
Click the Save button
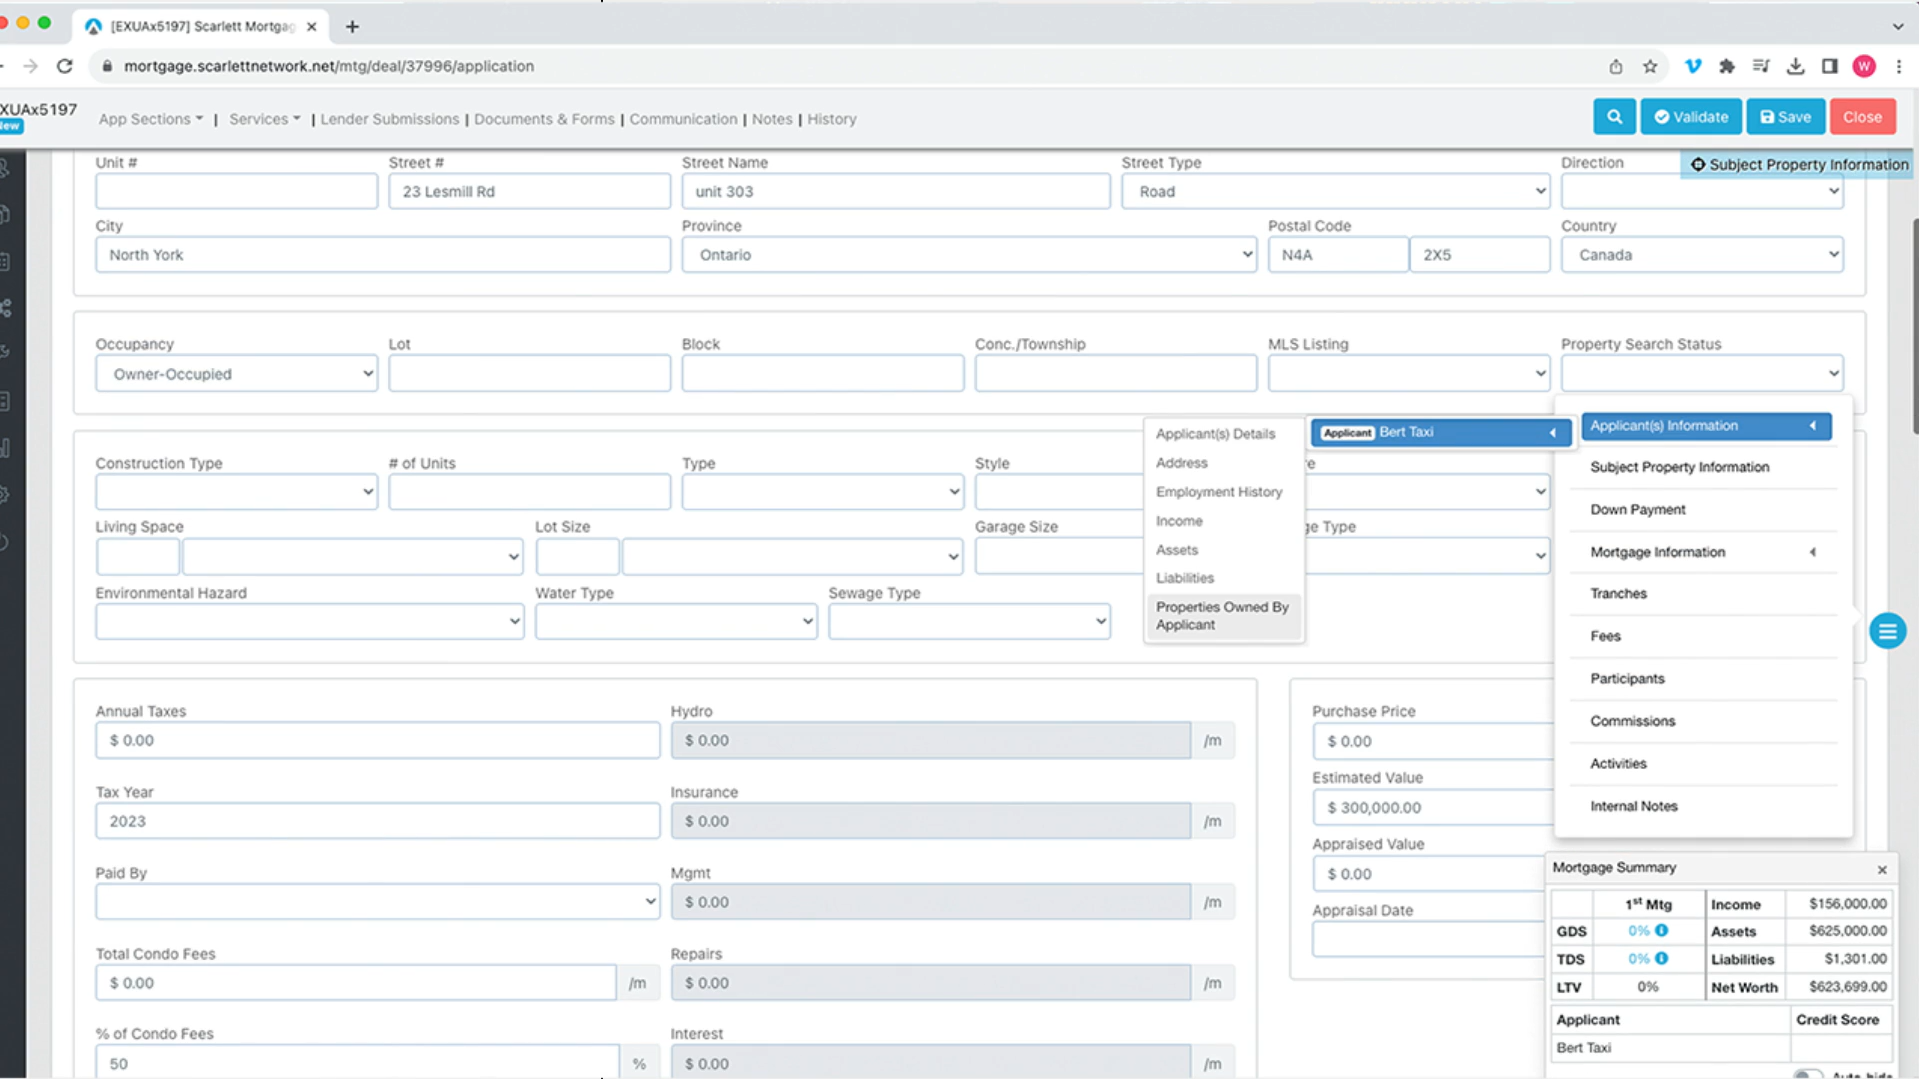tap(1785, 117)
